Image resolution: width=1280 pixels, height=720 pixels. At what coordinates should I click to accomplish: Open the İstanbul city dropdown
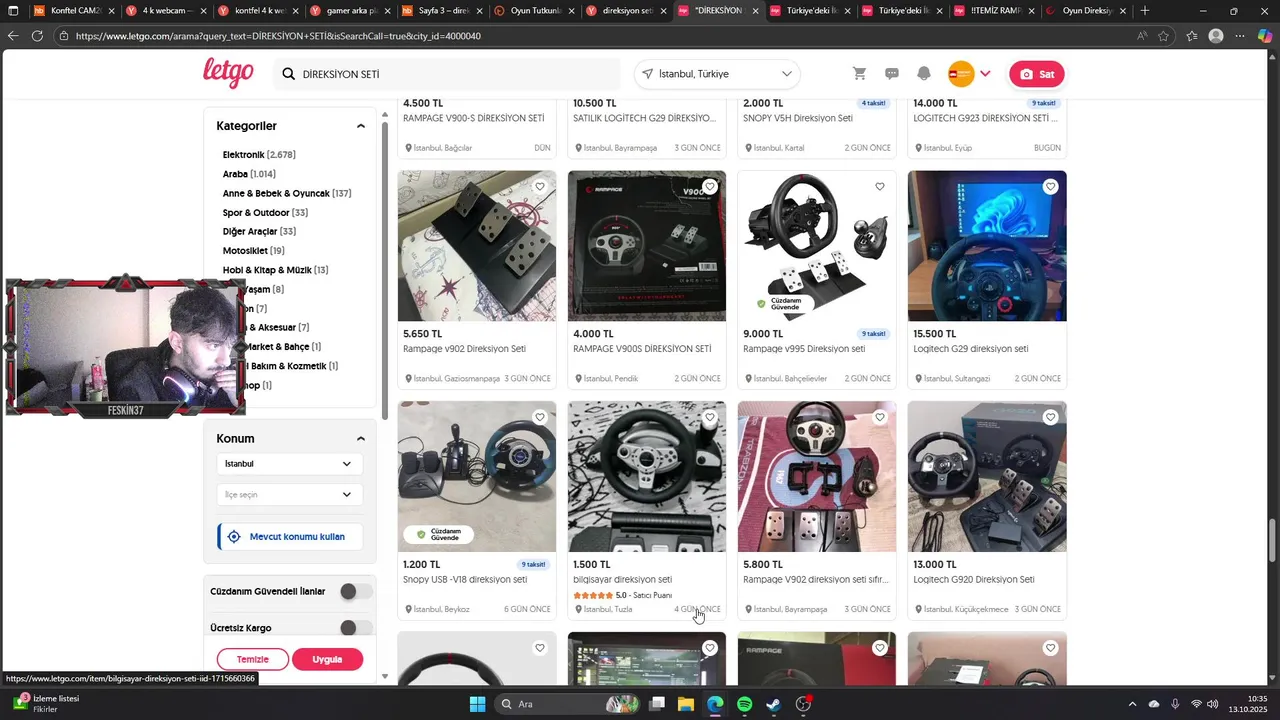(290, 464)
